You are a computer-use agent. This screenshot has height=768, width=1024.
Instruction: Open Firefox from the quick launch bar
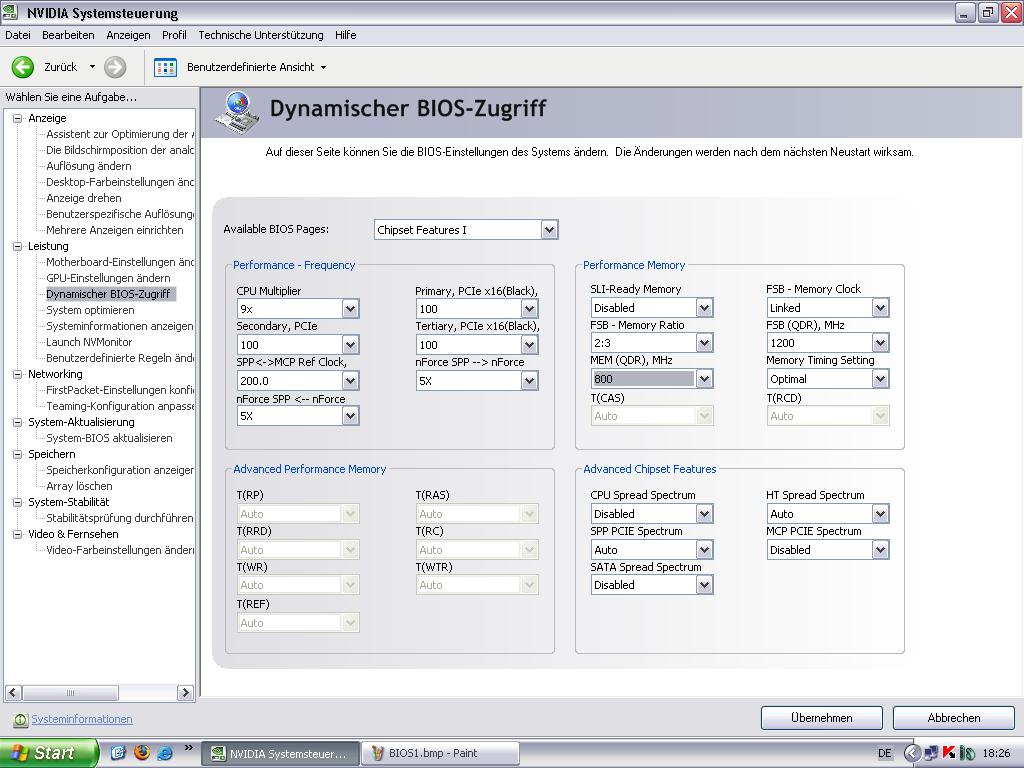point(142,753)
